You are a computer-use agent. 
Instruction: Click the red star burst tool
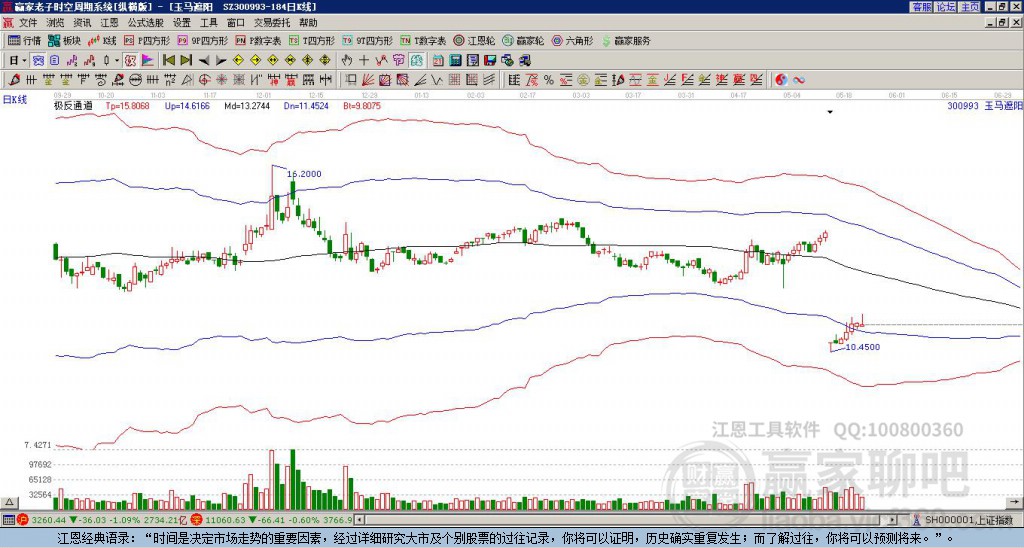pyautogui.click(x=221, y=80)
